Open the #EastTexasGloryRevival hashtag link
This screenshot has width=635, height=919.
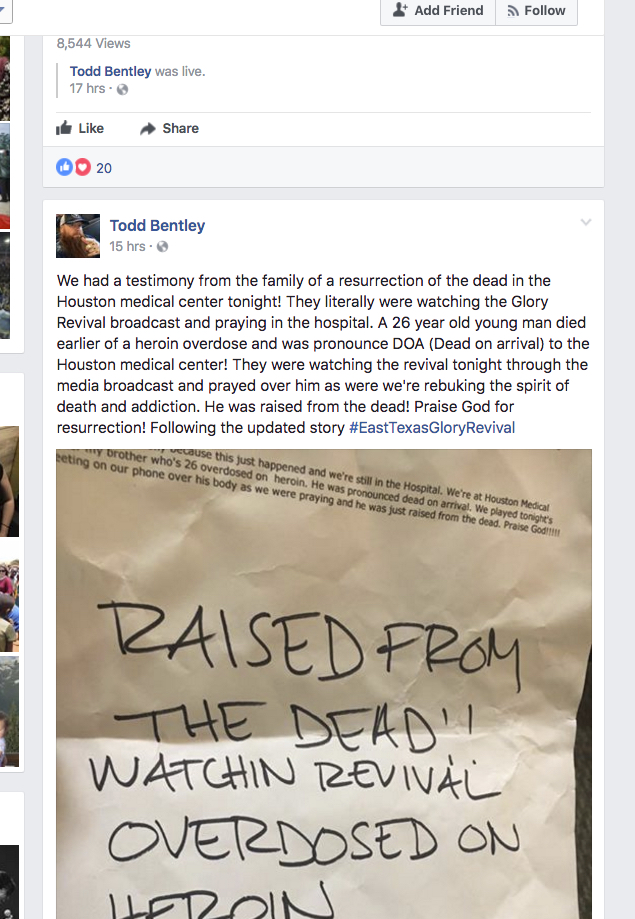432,428
